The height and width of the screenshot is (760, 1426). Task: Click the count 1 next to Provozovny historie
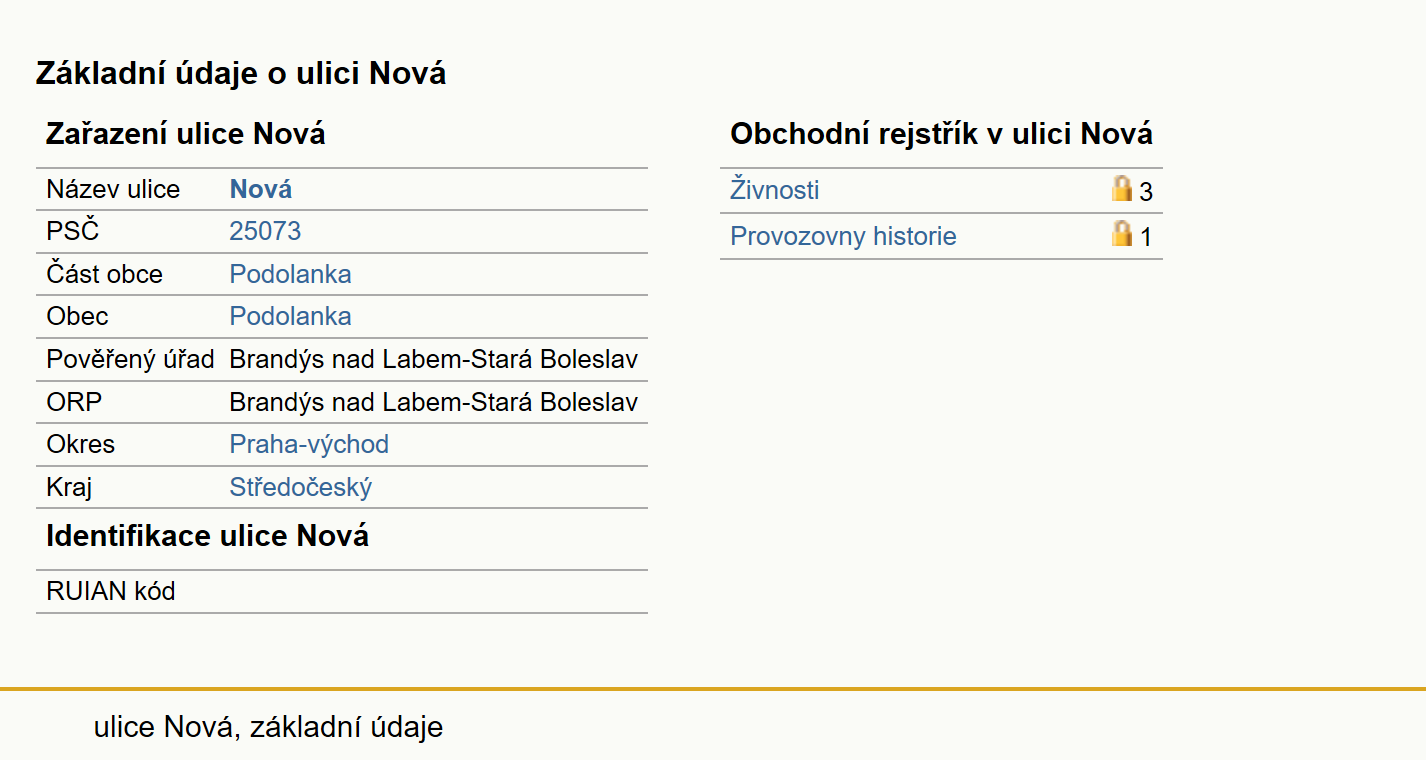coord(1146,238)
